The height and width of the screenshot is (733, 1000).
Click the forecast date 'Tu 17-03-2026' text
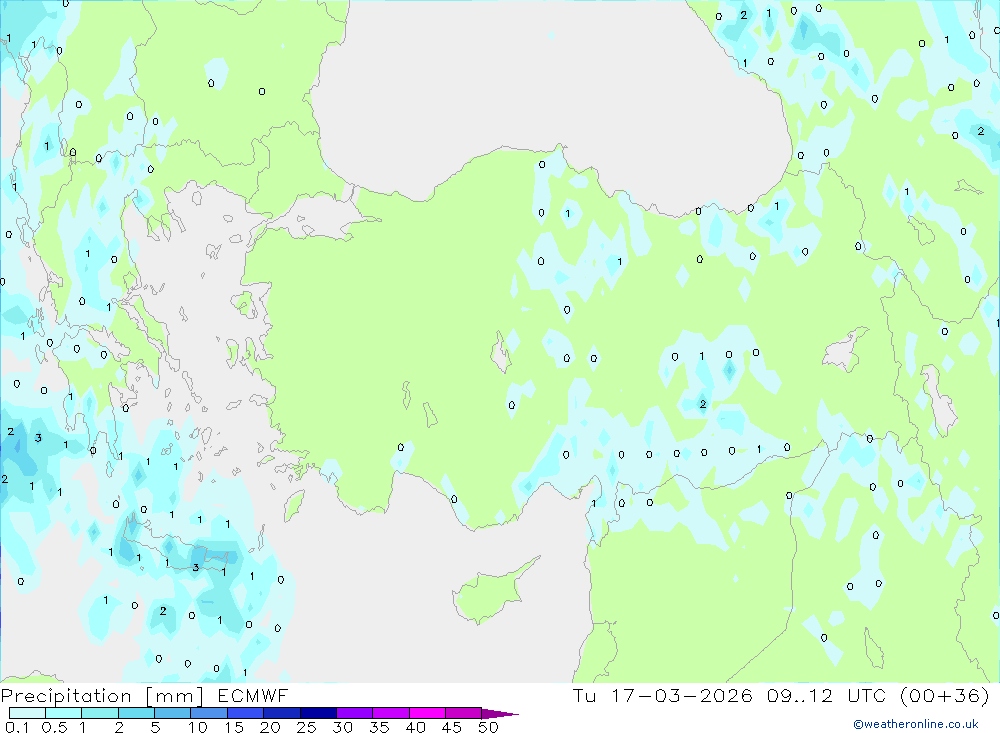pos(663,695)
